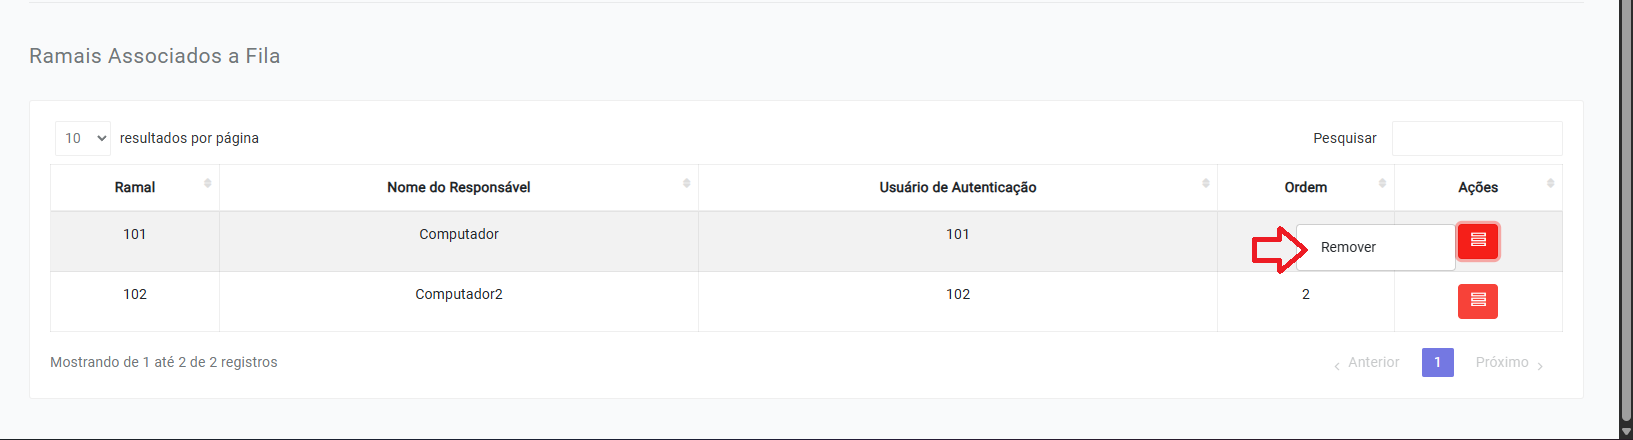The image size is (1633, 440).
Task: Open actions menu icon for ramal 101
Action: point(1477,241)
